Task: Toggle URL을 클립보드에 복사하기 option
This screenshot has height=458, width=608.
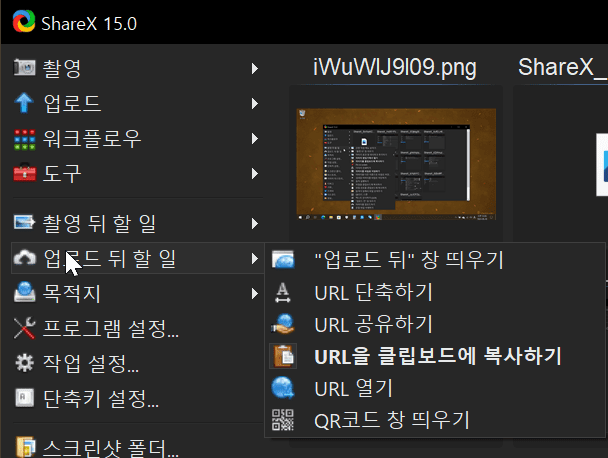Action: click(x=435, y=356)
